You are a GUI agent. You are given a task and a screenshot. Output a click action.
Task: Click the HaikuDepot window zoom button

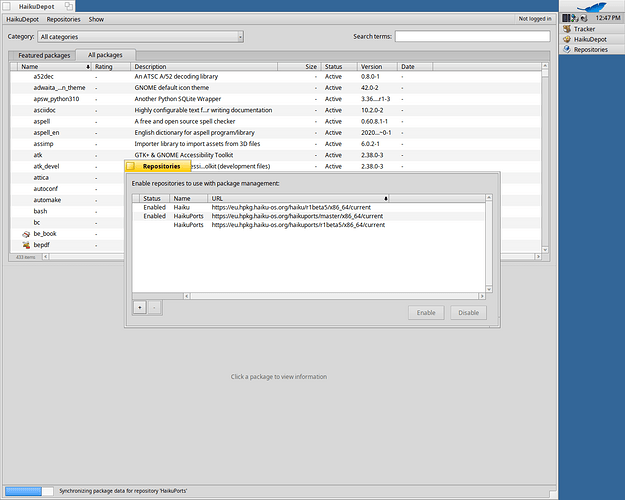point(69,6)
